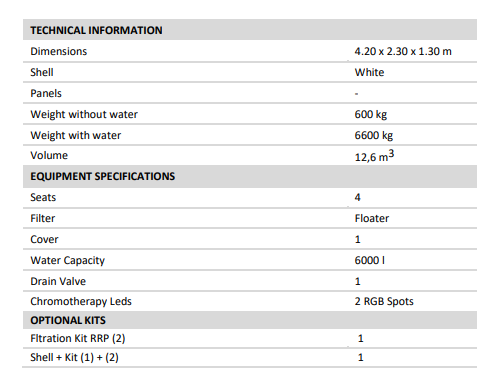Select the Weight without water label
Screen dimensions: 477x376
84,114
